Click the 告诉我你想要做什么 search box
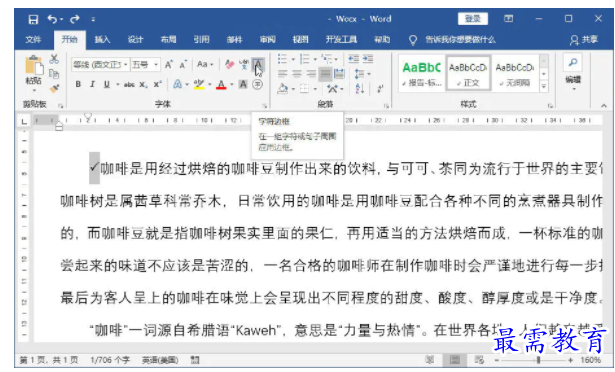Screen dimensions: 615x372 click(x=460, y=40)
